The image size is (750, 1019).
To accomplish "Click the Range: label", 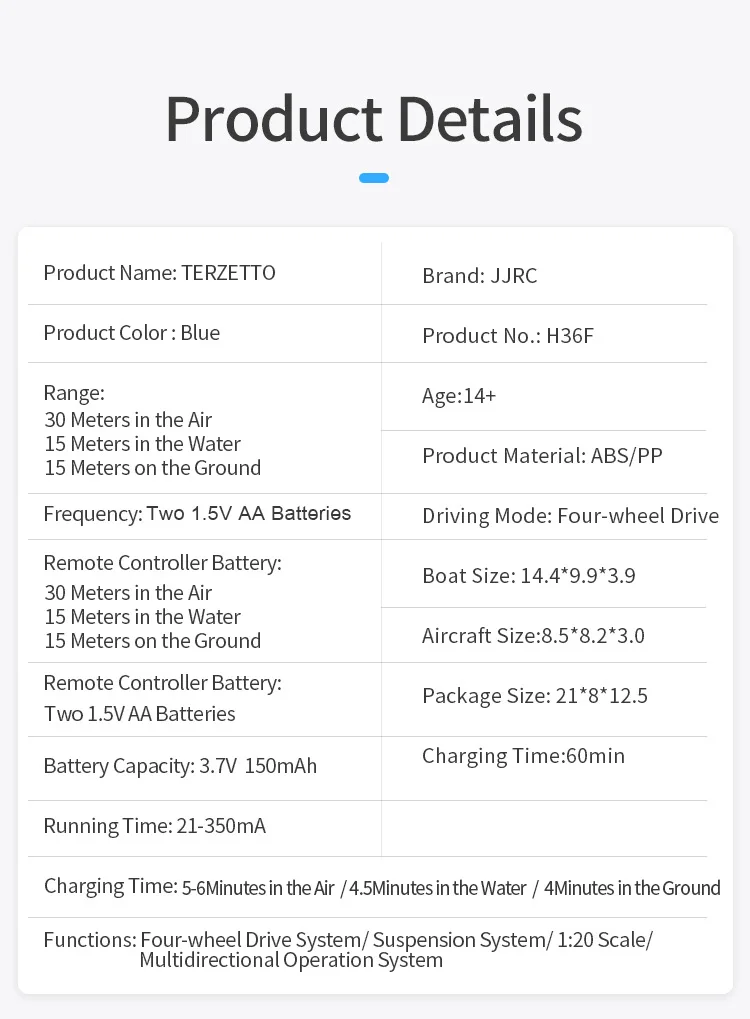I will point(74,393).
